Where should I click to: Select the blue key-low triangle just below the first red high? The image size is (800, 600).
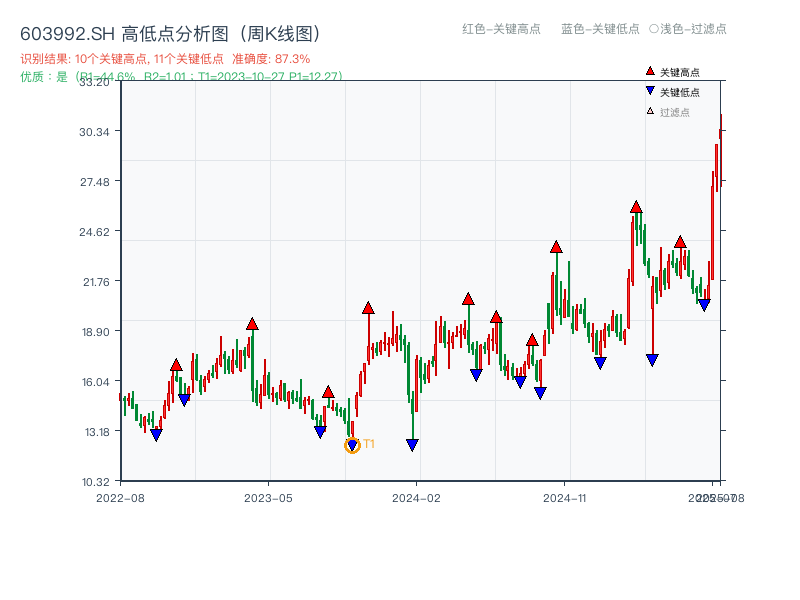184,399
